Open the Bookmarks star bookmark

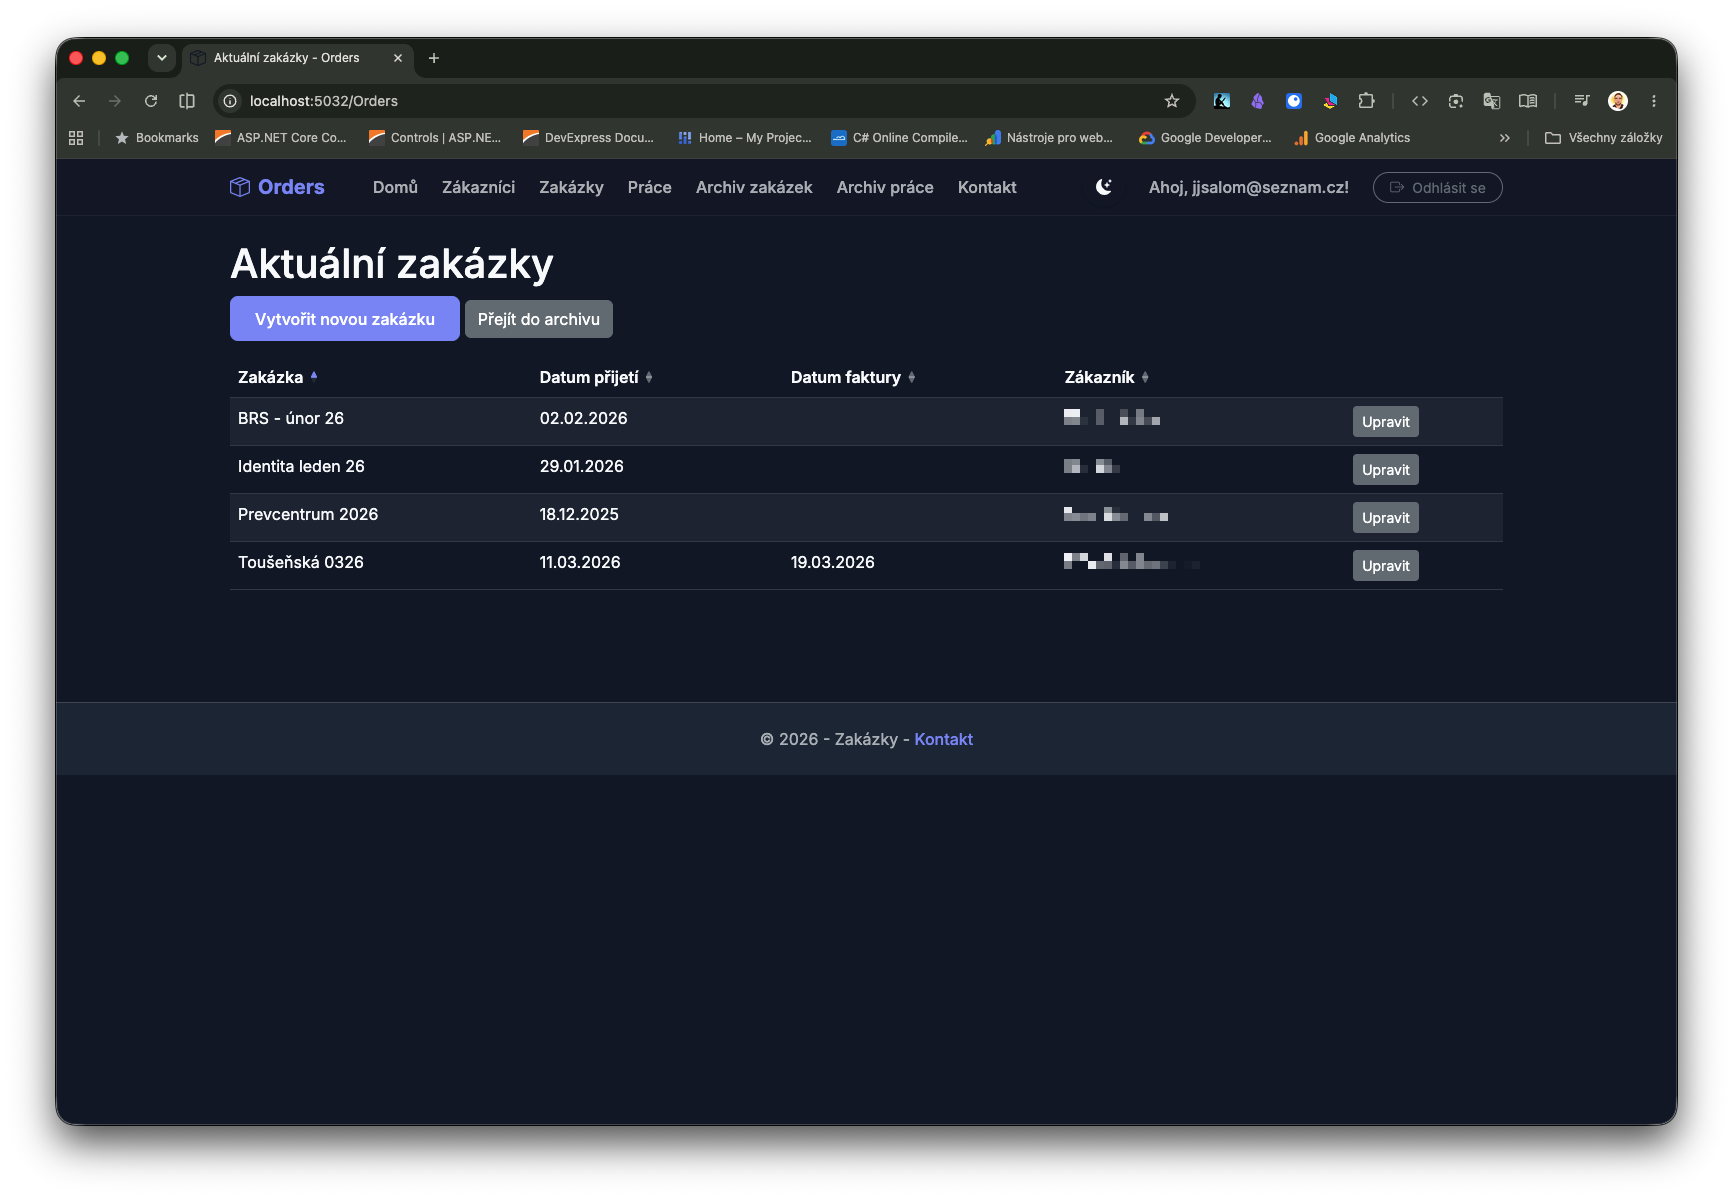[x=157, y=138]
